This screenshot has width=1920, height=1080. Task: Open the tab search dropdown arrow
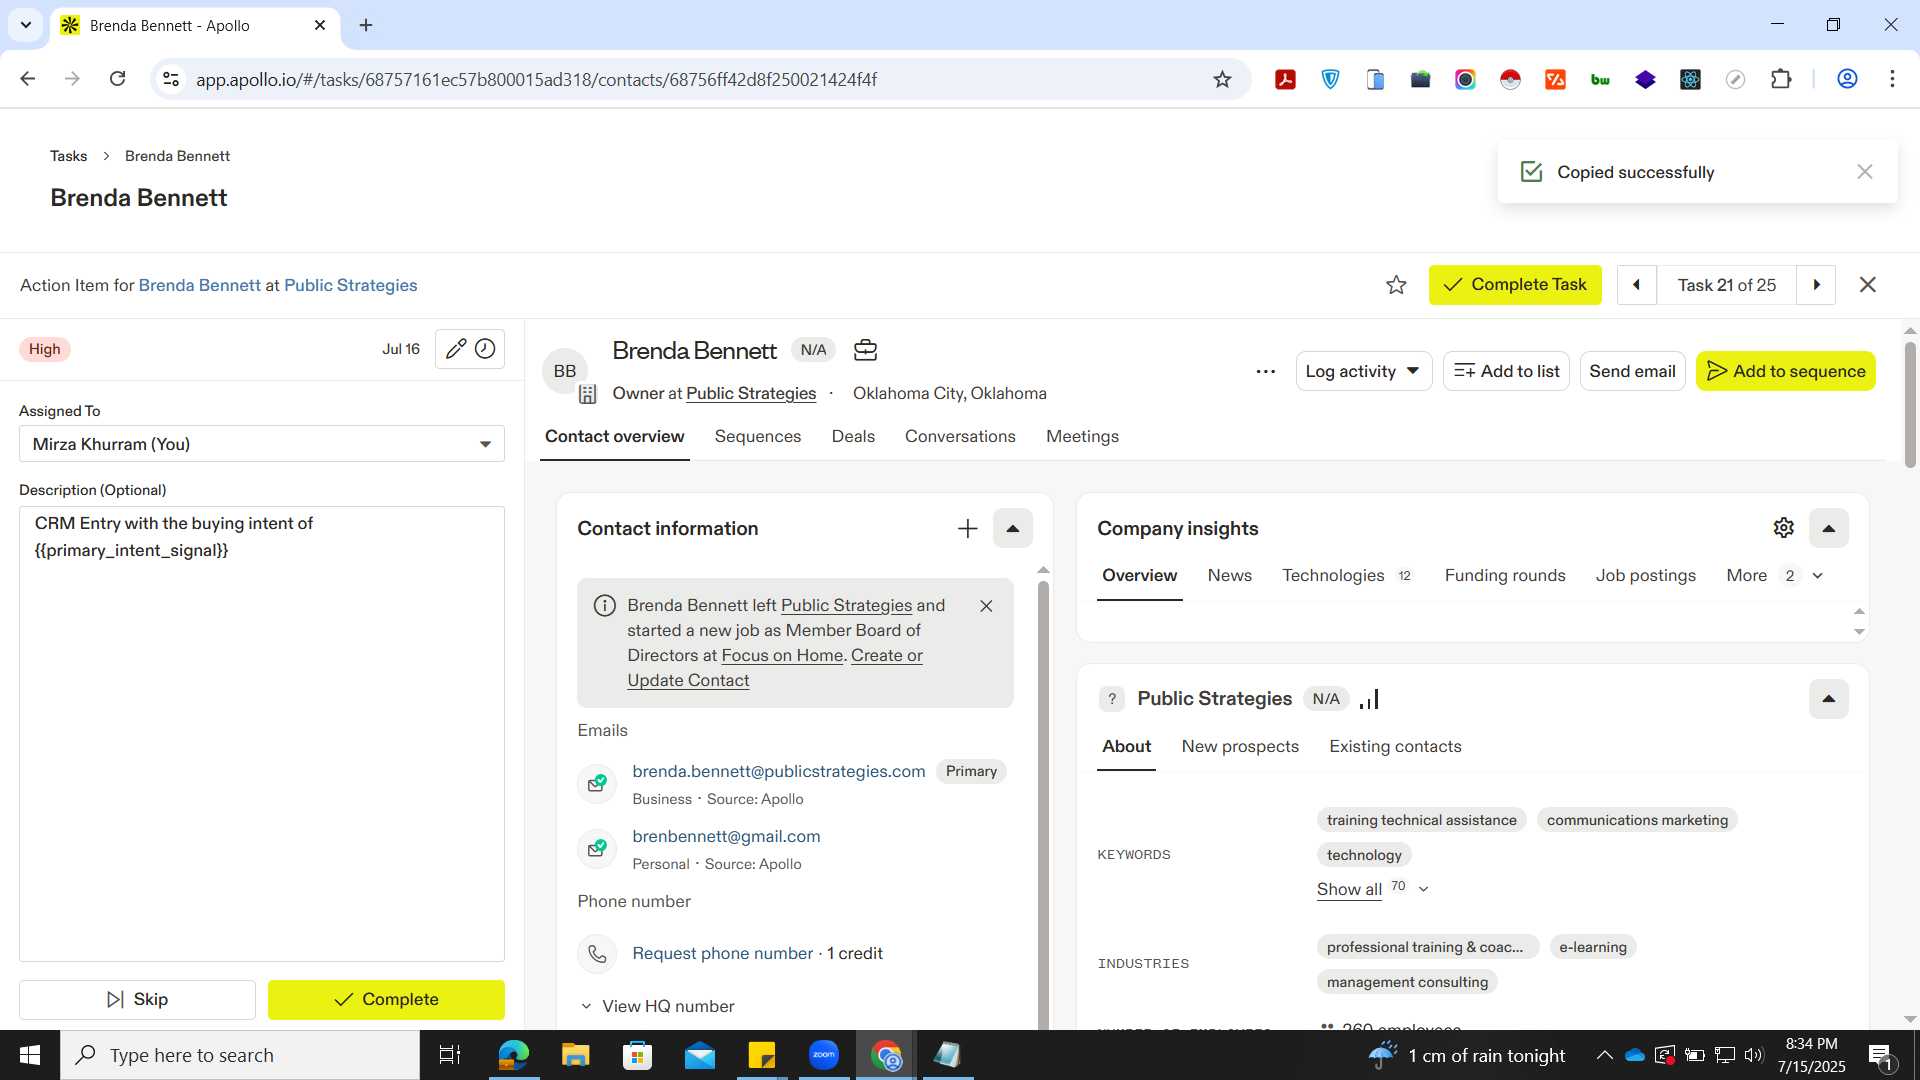coord(25,25)
